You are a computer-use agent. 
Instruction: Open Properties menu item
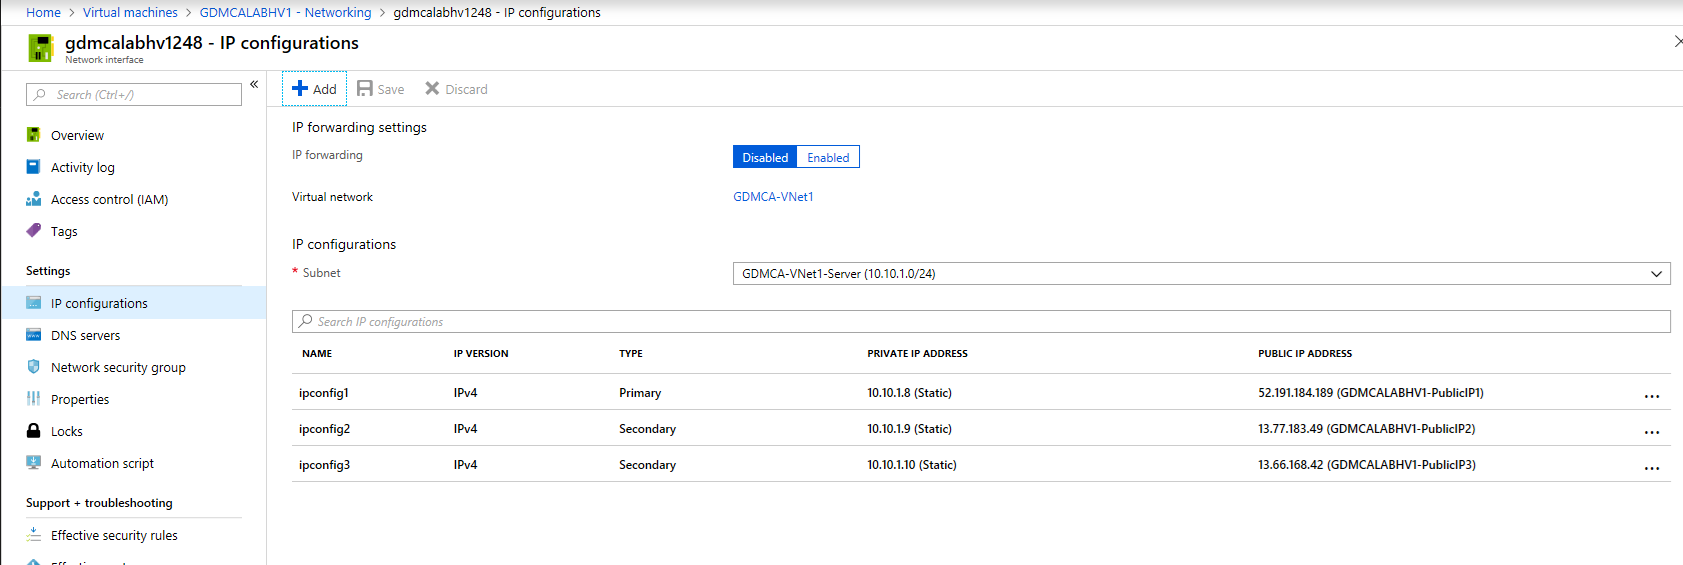80,399
